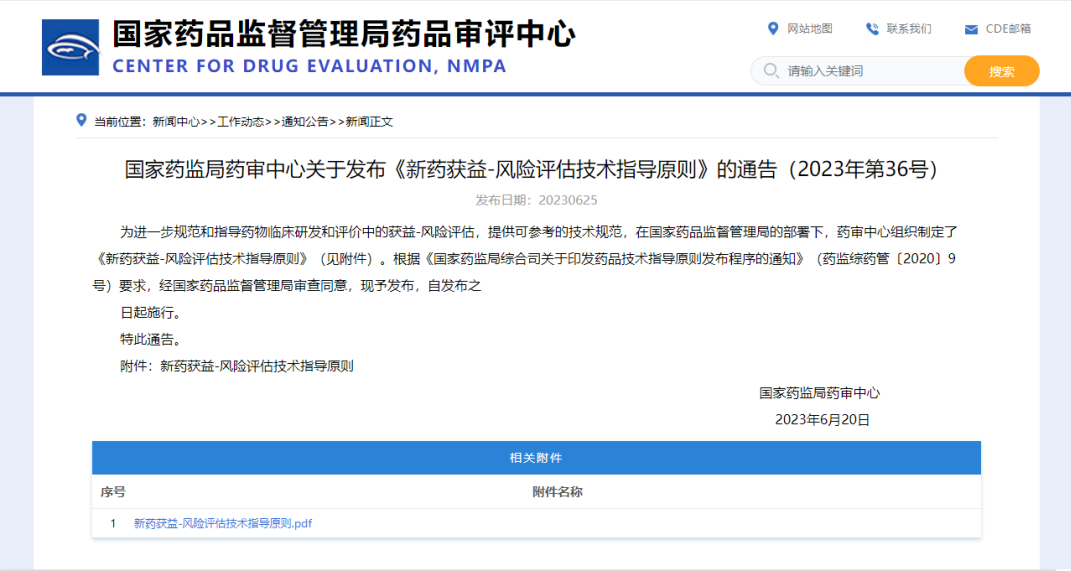Click the signature 国家药监局药审中心

click(820, 393)
